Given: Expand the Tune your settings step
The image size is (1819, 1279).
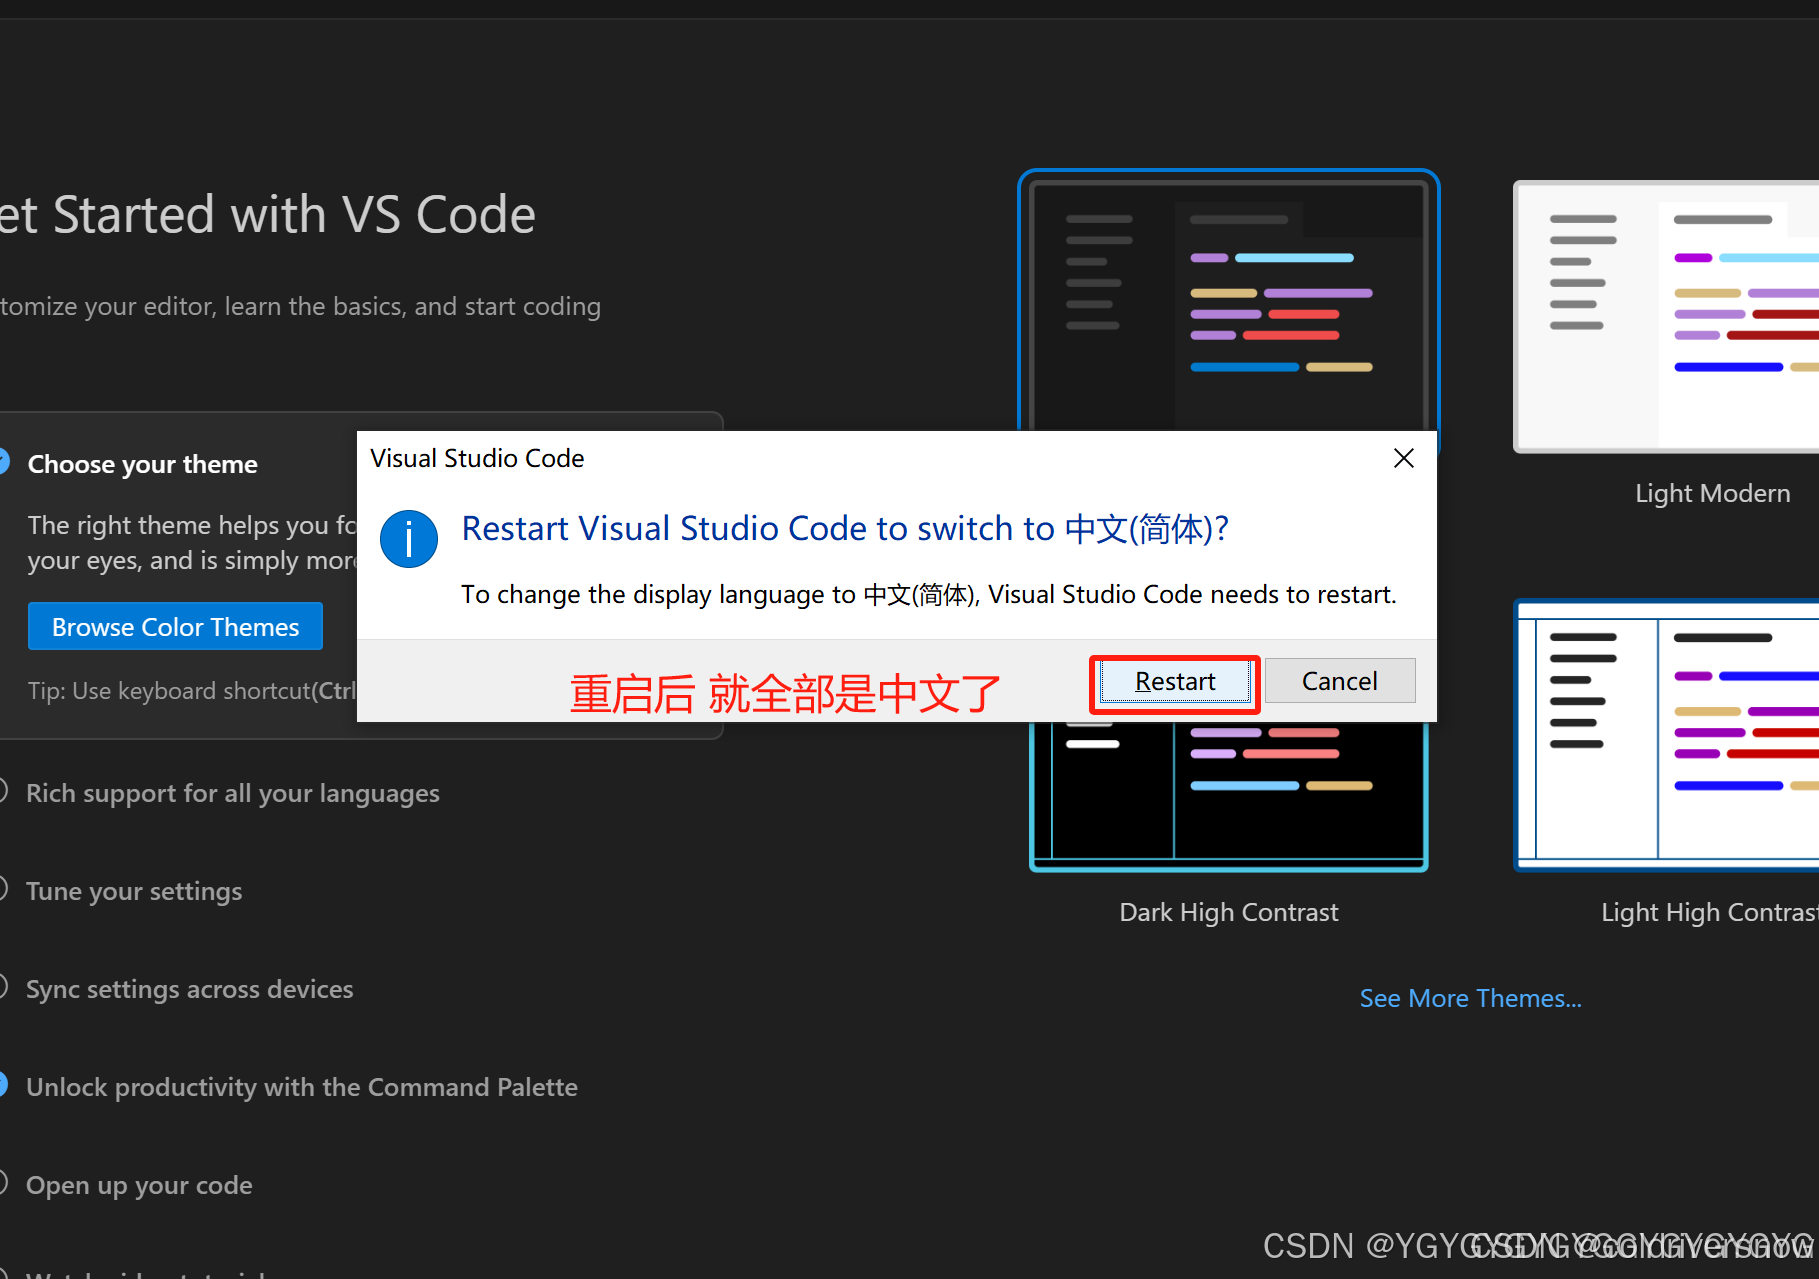Looking at the screenshot, I should click(x=134, y=891).
